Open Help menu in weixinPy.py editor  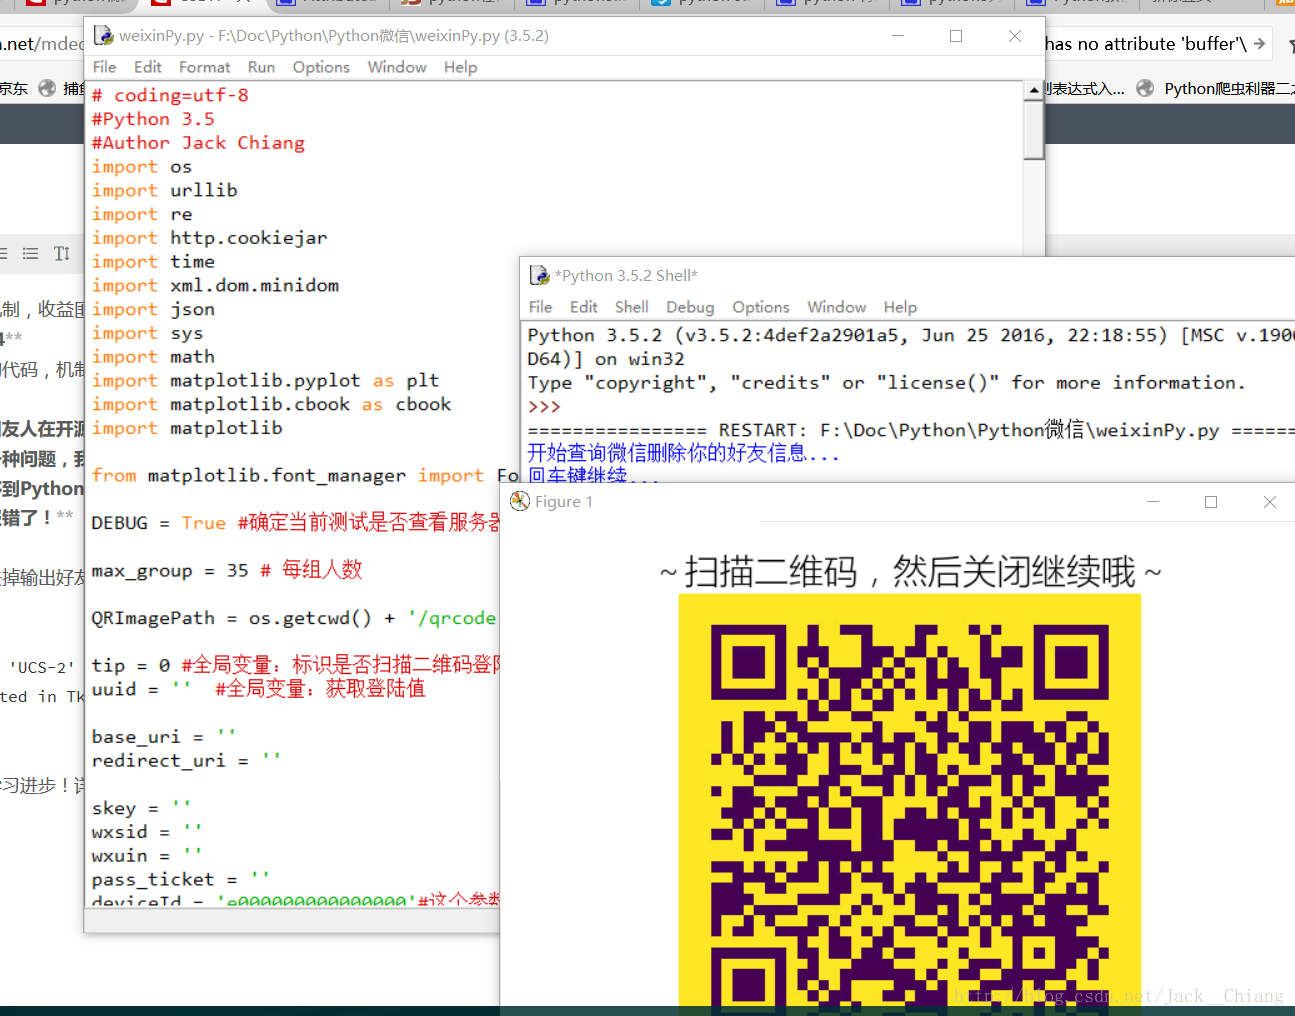(460, 67)
